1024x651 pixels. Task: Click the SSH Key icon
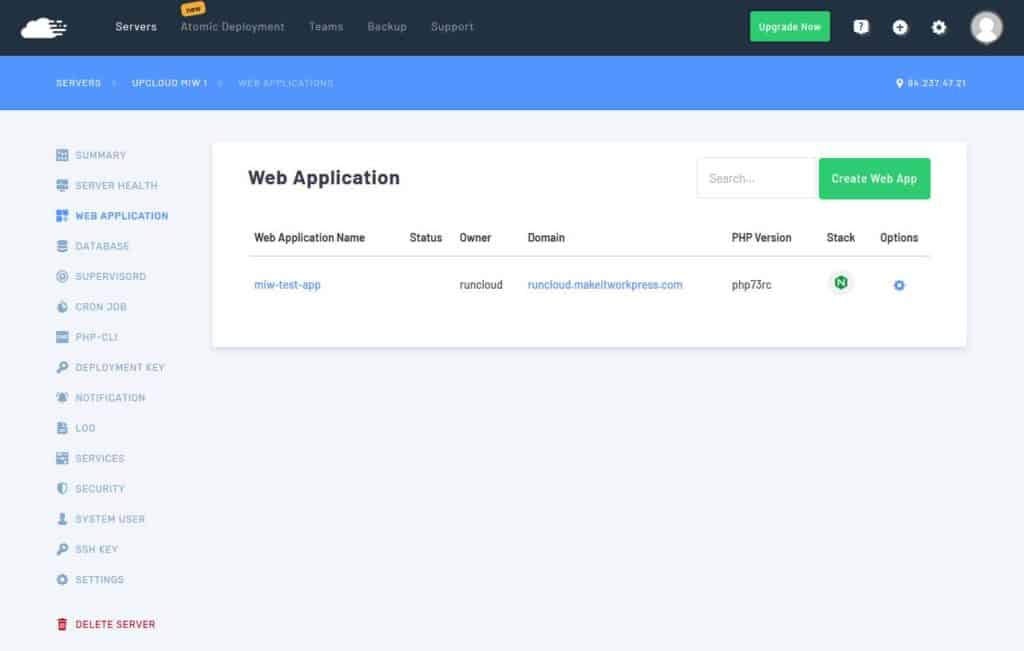[62, 549]
